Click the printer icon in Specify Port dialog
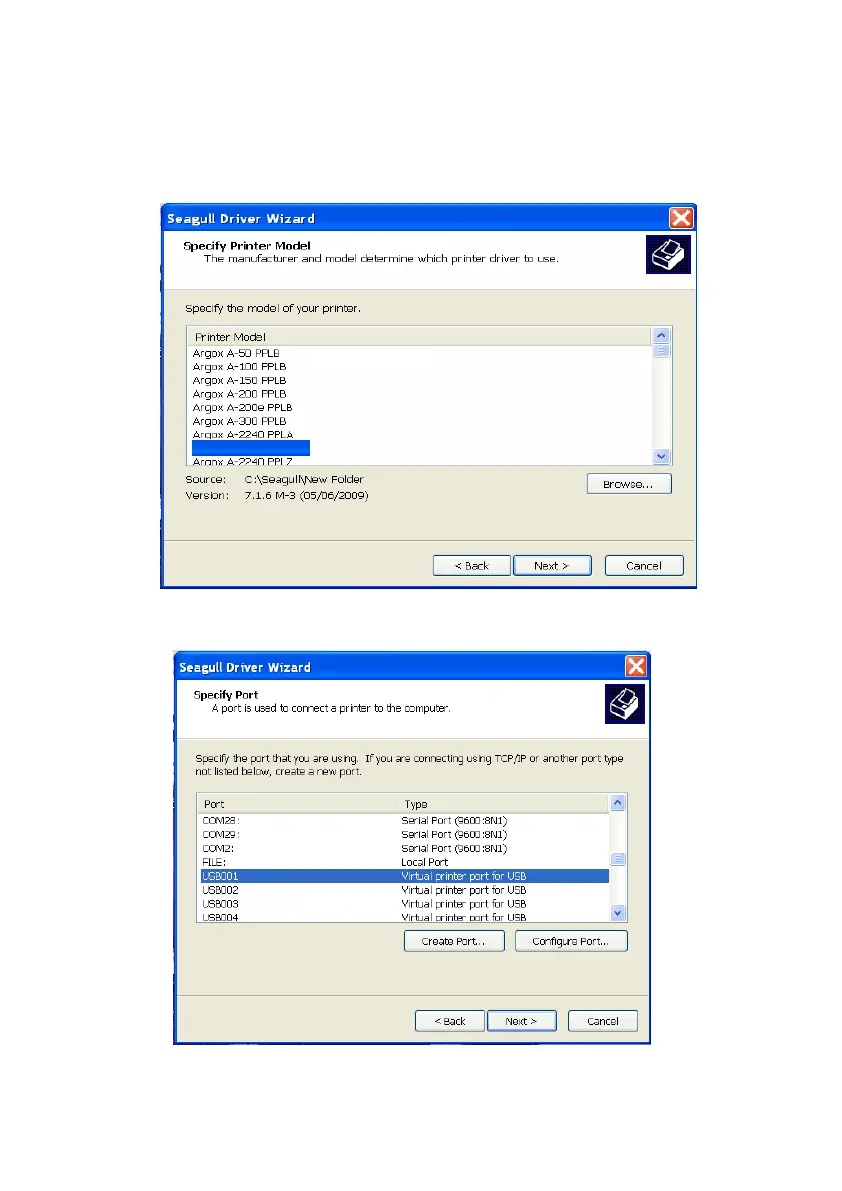The width and height of the screenshot is (842, 1191). (625, 704)
